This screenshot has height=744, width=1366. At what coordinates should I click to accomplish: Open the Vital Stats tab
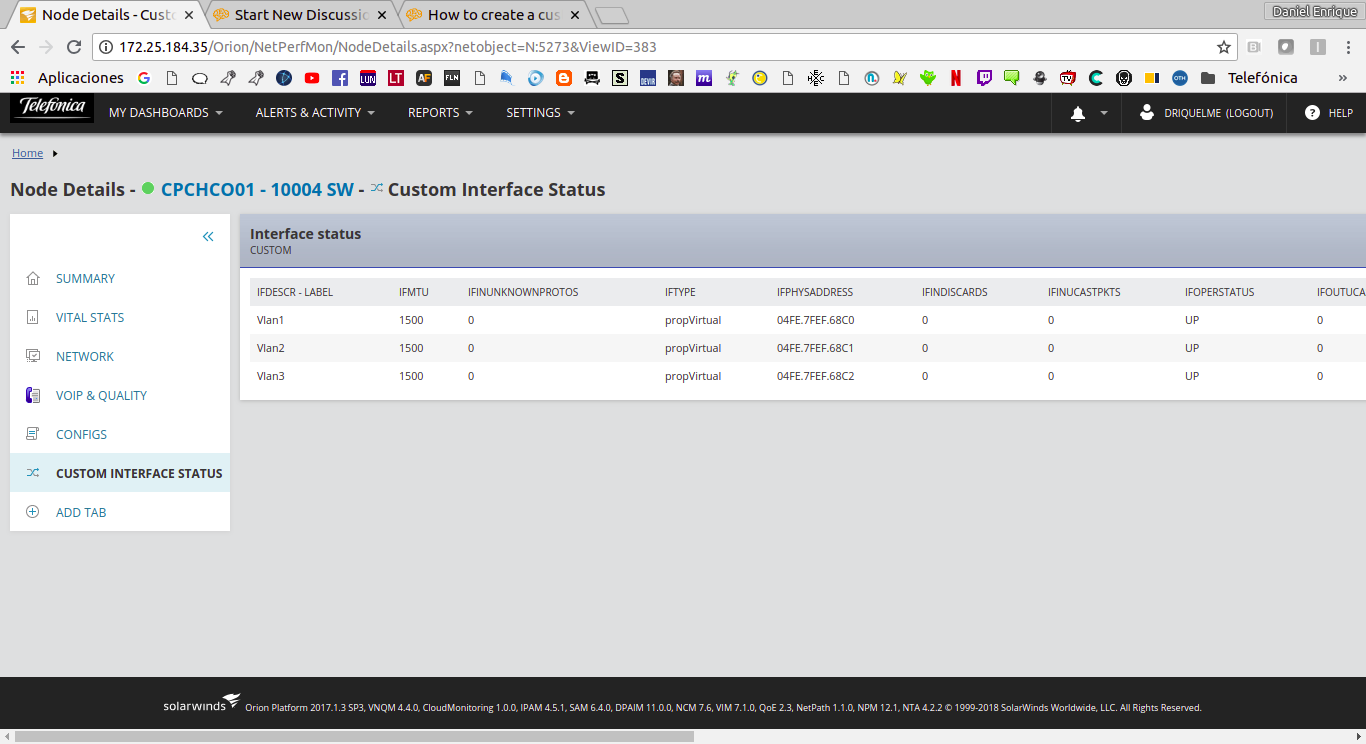90,317
